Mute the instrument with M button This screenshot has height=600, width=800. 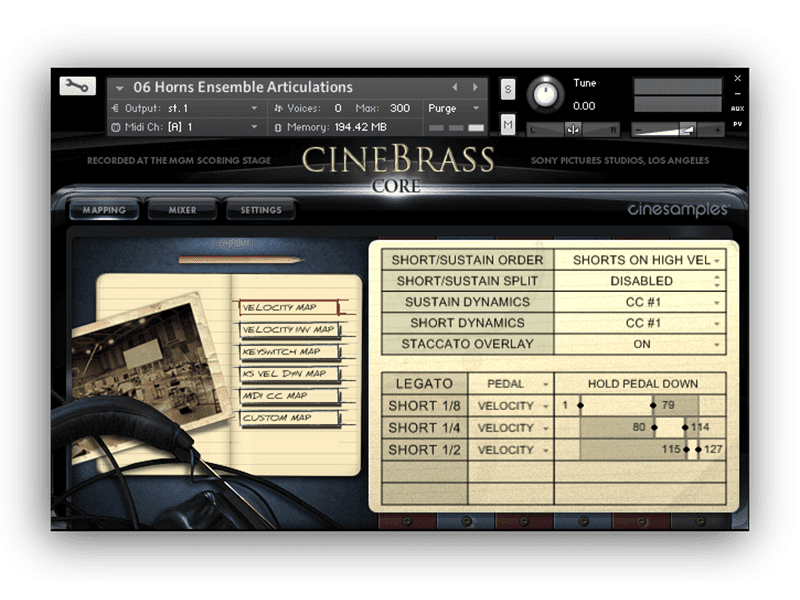(x=508, y=124)
